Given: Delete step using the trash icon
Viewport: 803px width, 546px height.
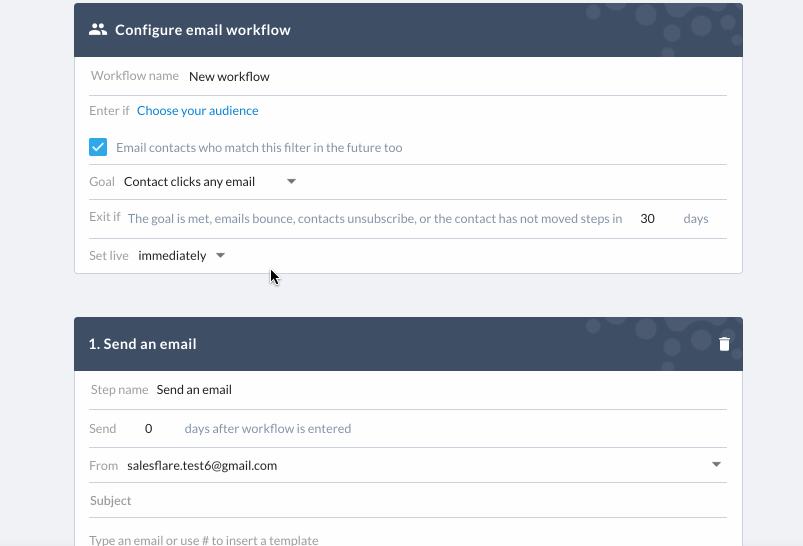Looking at the screenshot, I should (724, 344).
